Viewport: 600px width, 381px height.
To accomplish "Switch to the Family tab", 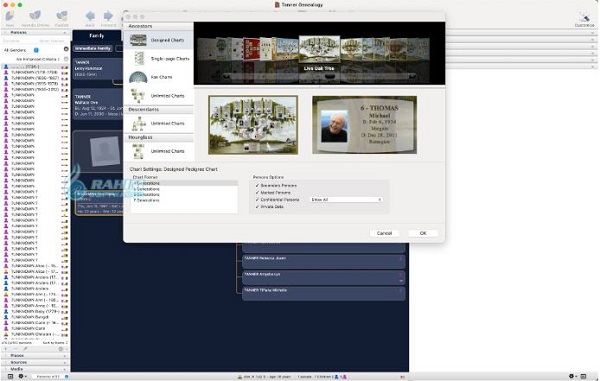I will click(x=96, y=36).
